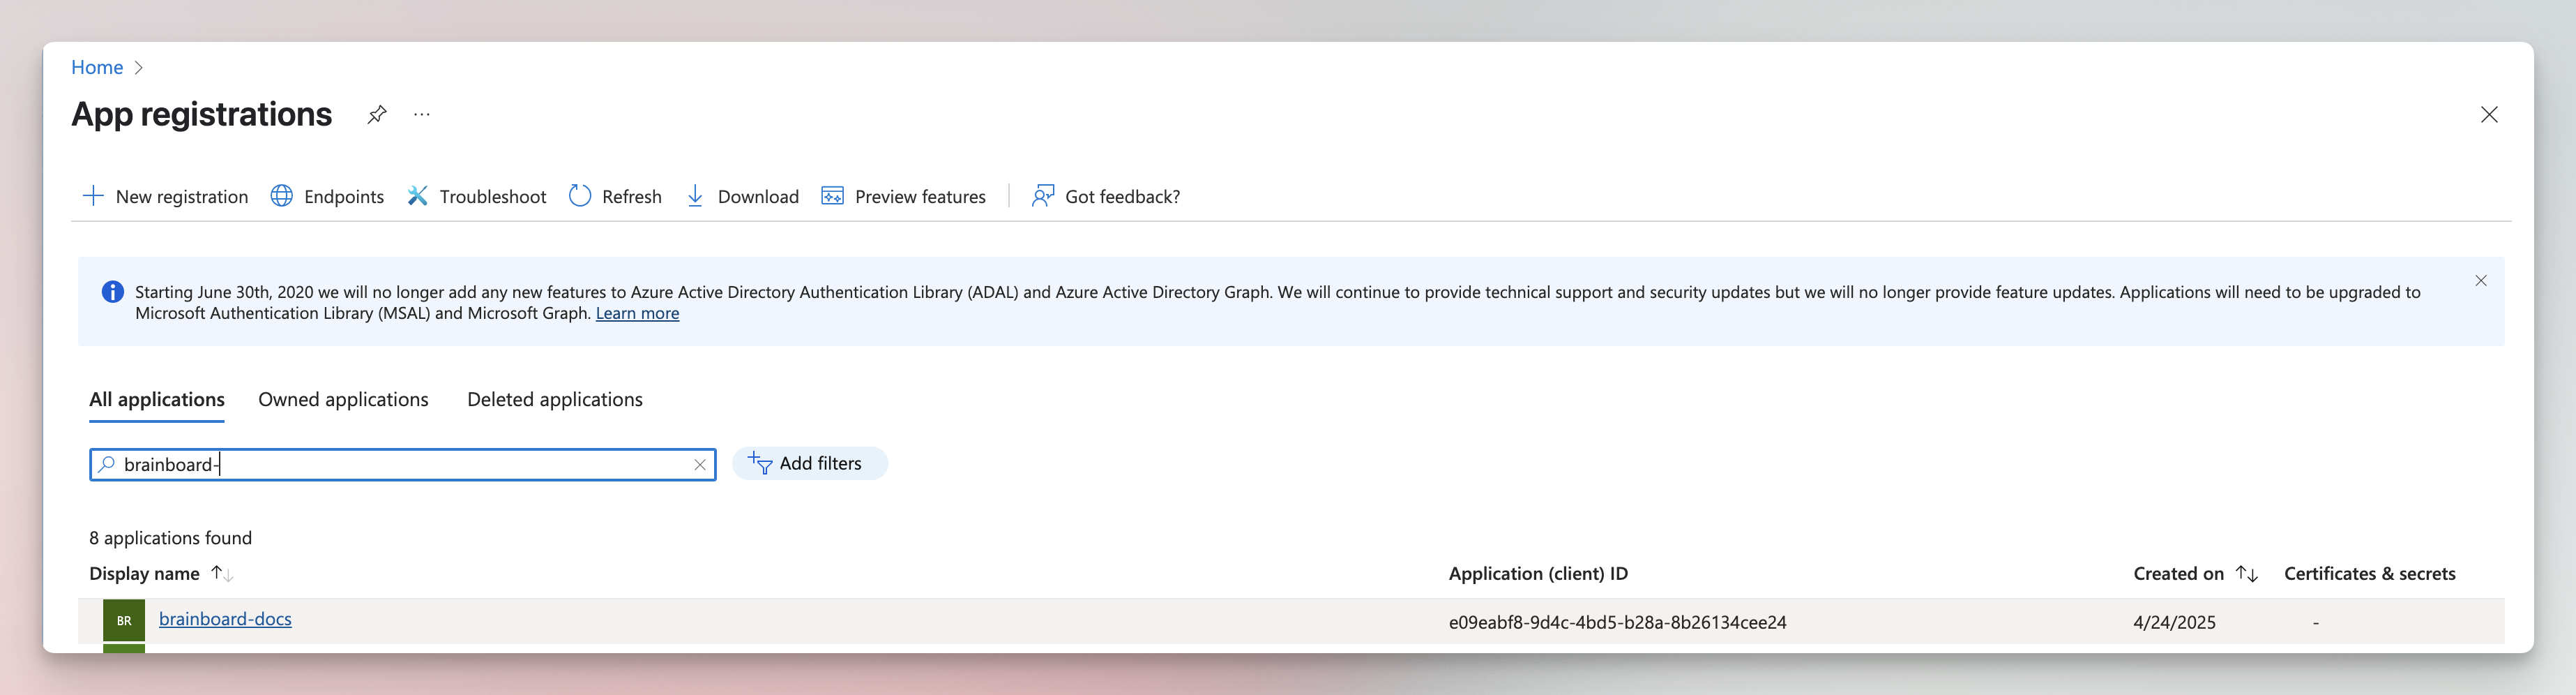Select the All applications tab

coord(157,400)
